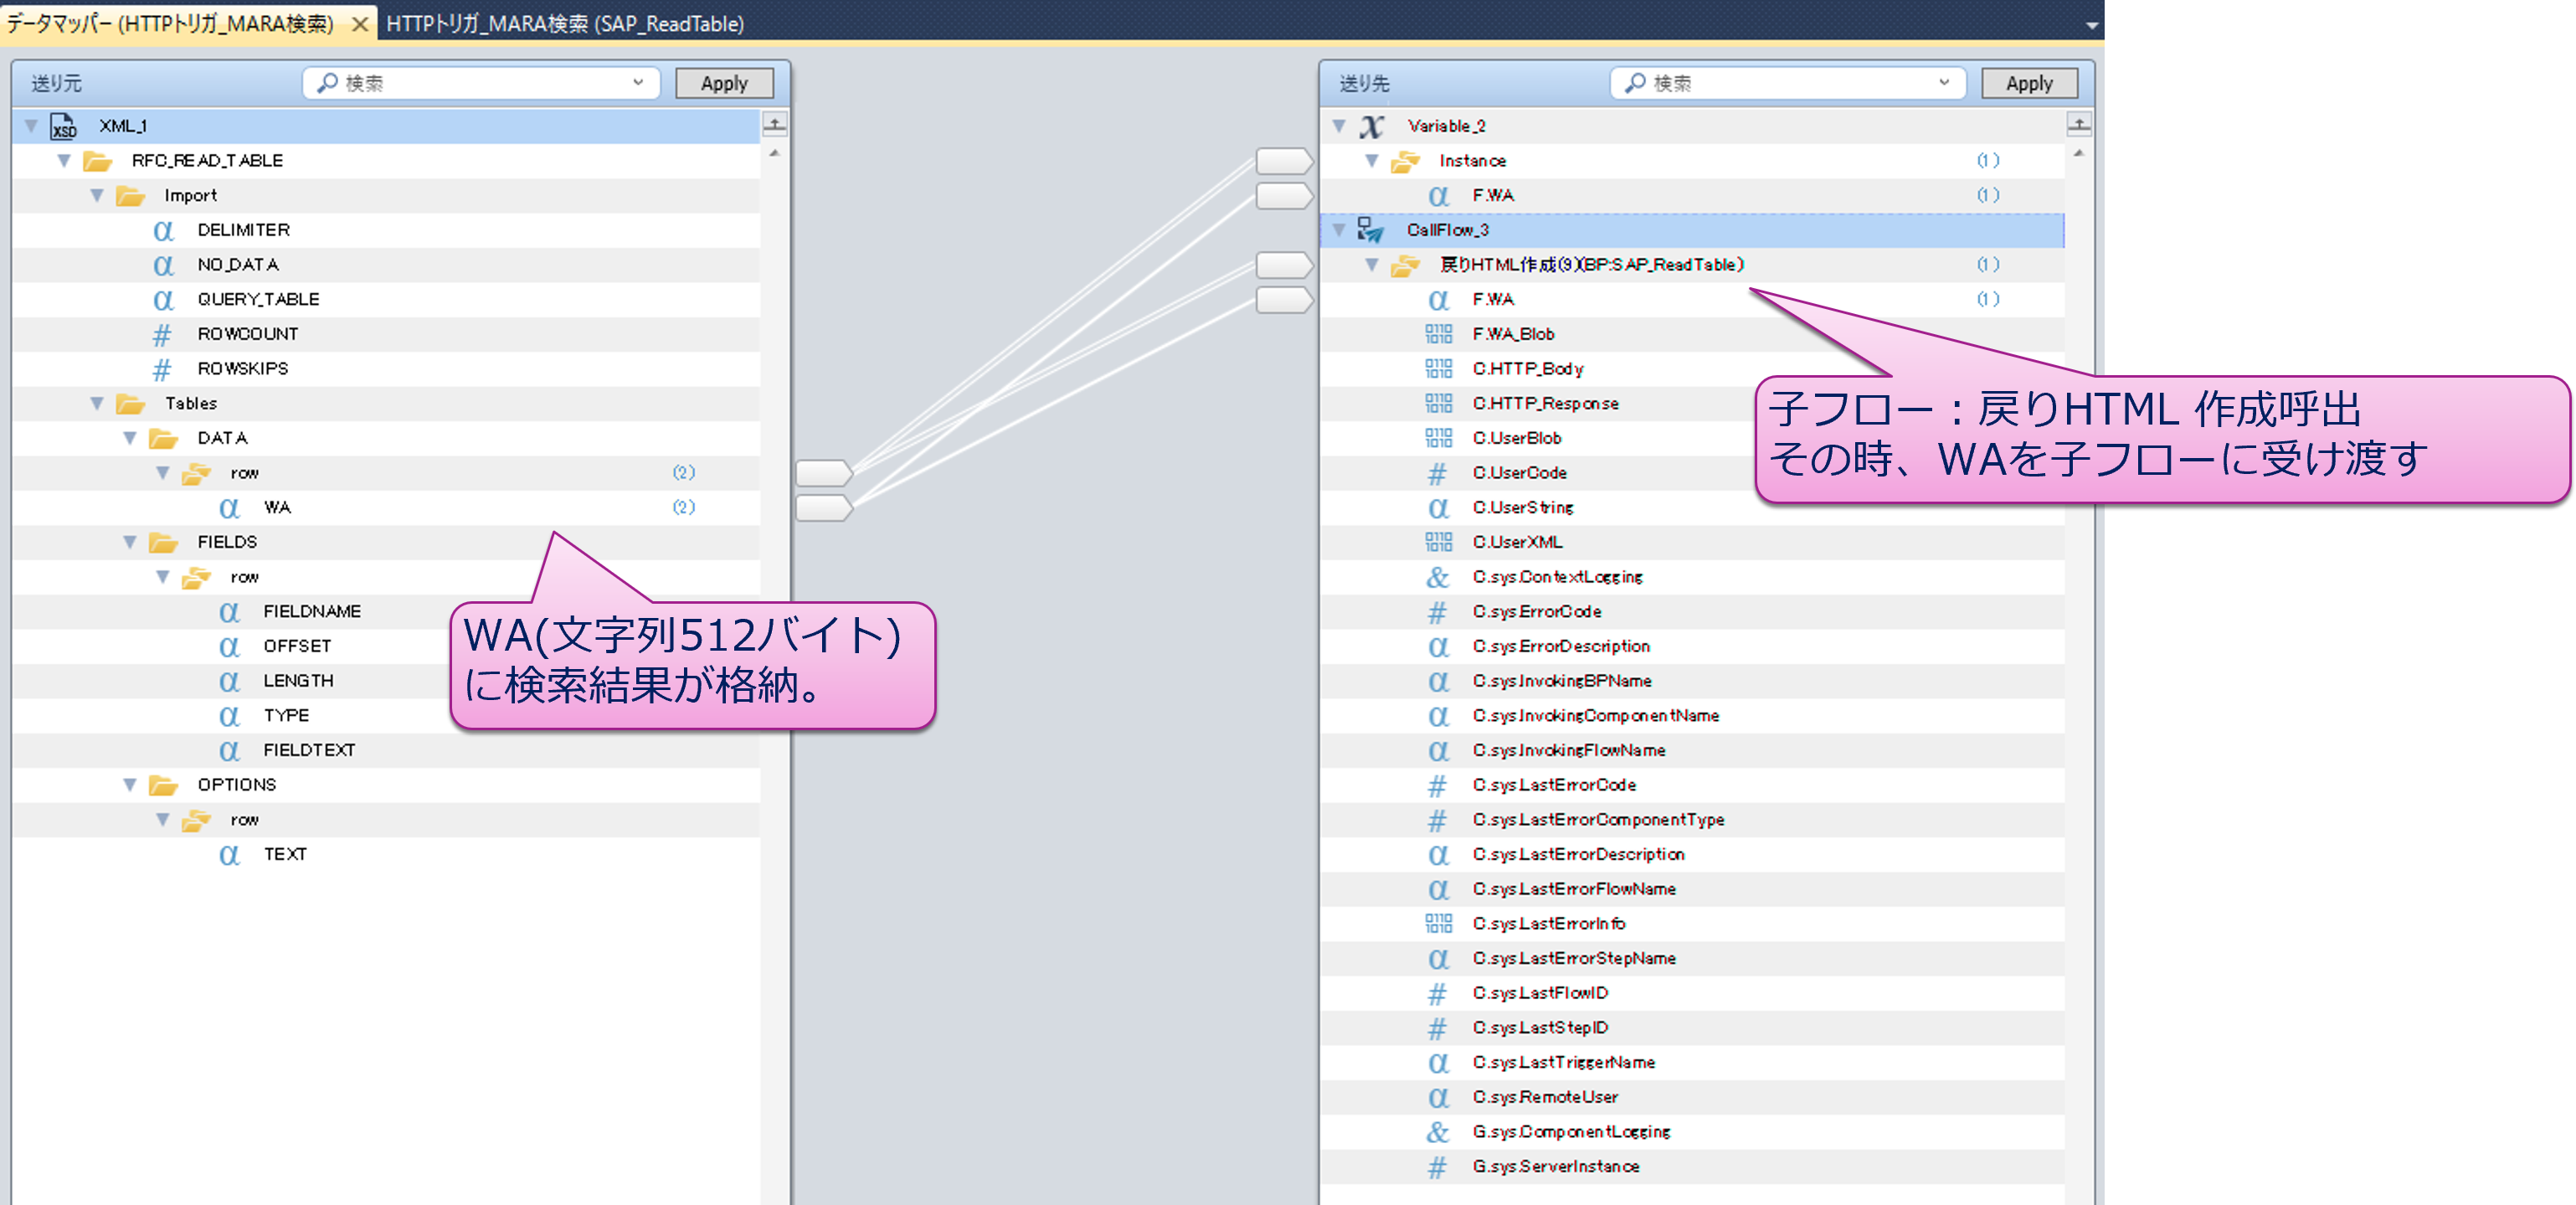Screen dimensions: 2576x1205
Task: Click the variable X icon of Variable_2
Action: click(x=1371, y=126)
